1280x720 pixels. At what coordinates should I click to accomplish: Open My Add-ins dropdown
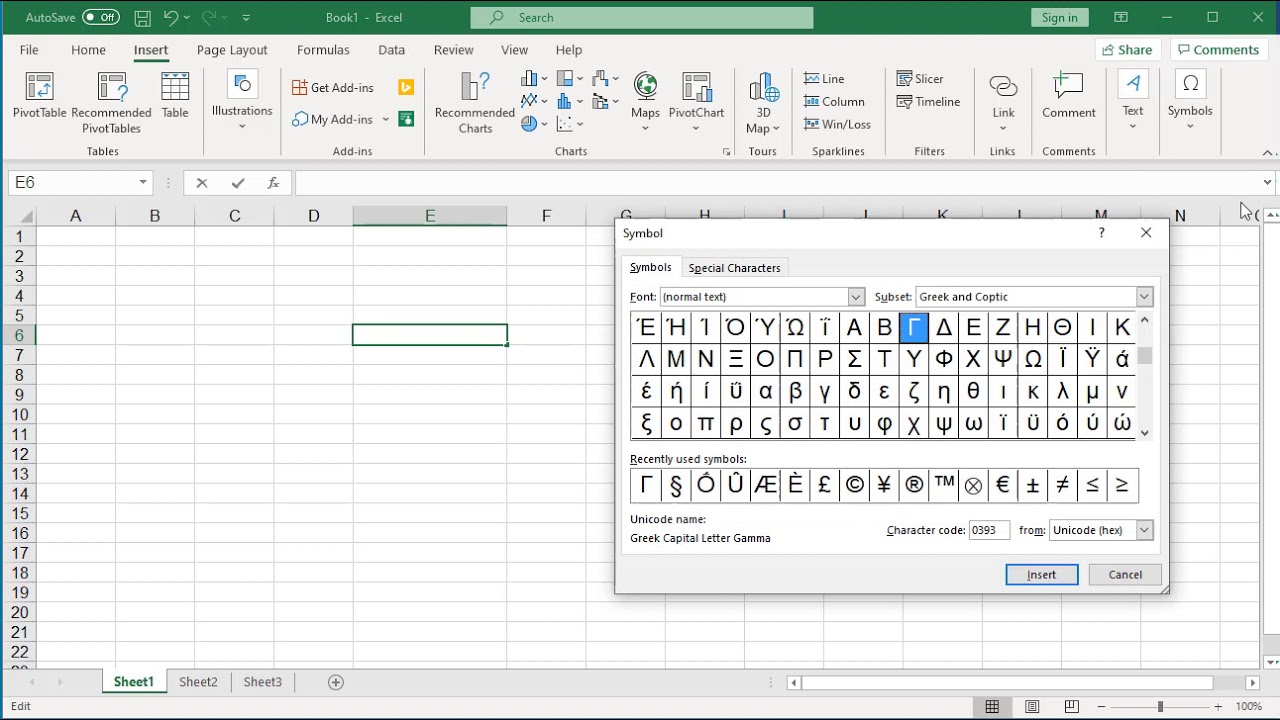pyautogui.click(x=385, y=120)
